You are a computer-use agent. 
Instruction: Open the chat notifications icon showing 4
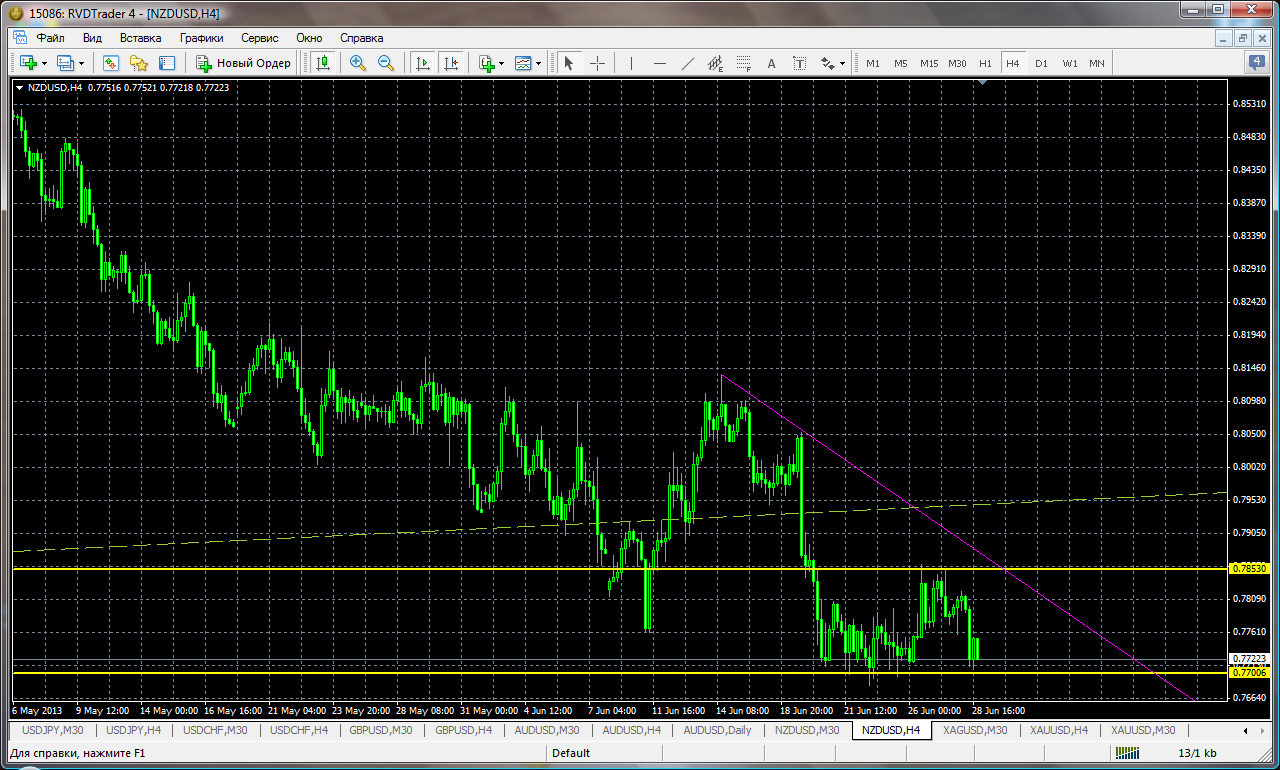[1256, 63]
